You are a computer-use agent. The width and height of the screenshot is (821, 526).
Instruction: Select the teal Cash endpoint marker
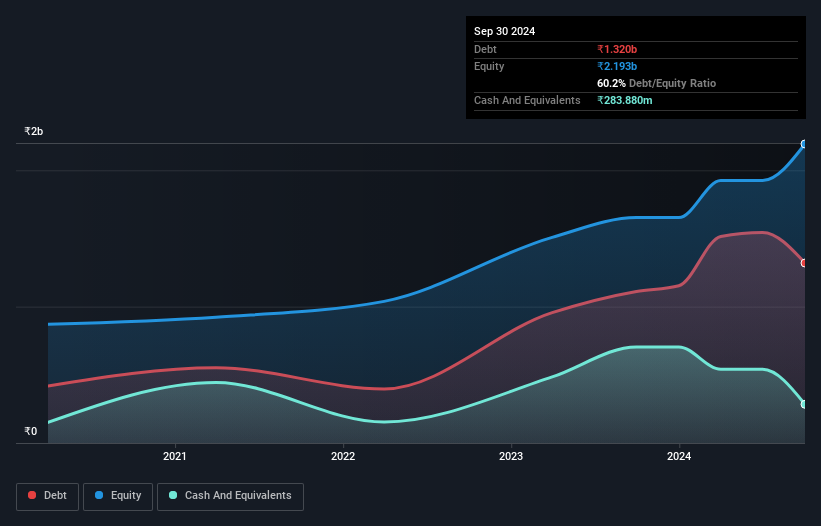click(x=804, y=404)
